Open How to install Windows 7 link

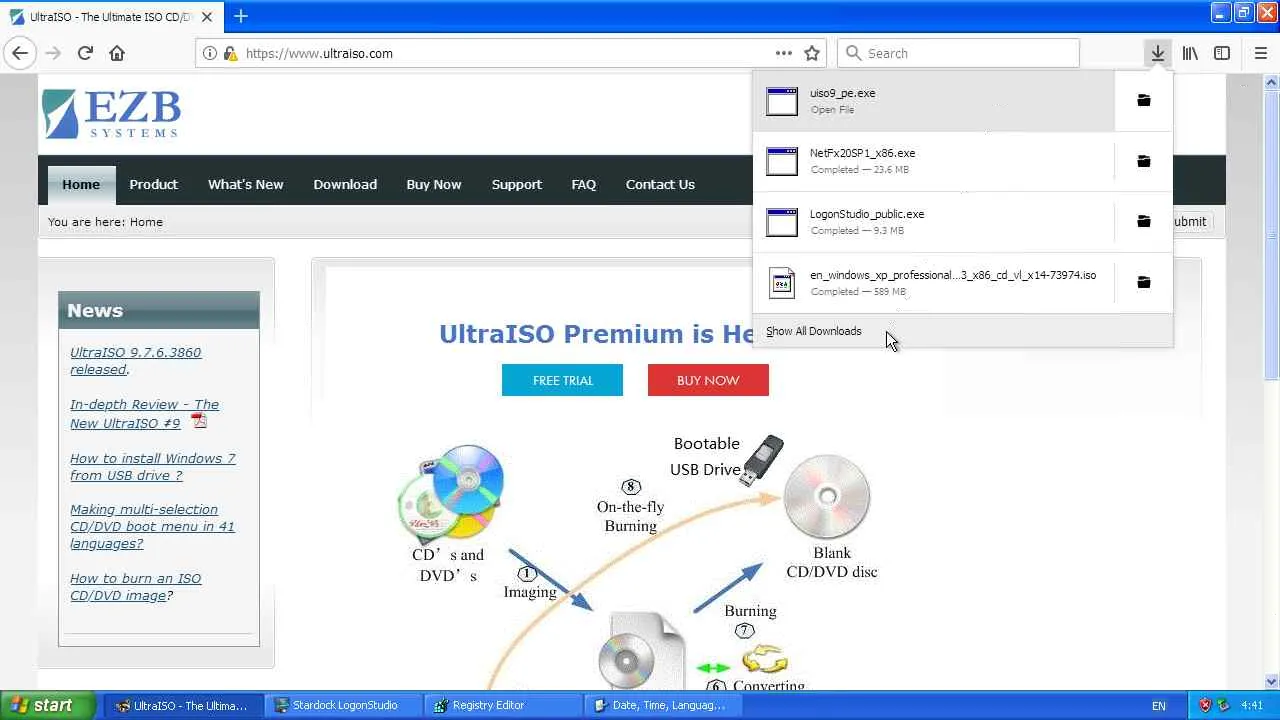coord(152,467)
